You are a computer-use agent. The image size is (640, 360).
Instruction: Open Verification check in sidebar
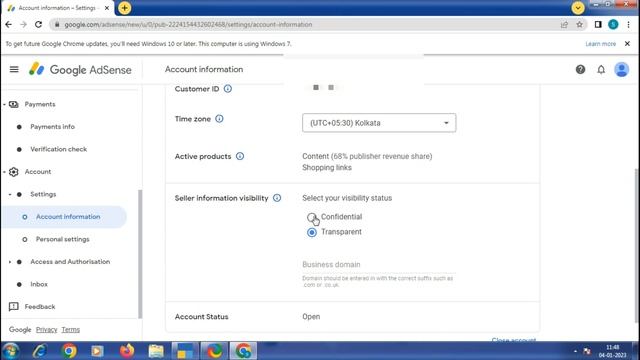(x=58, y=149)
